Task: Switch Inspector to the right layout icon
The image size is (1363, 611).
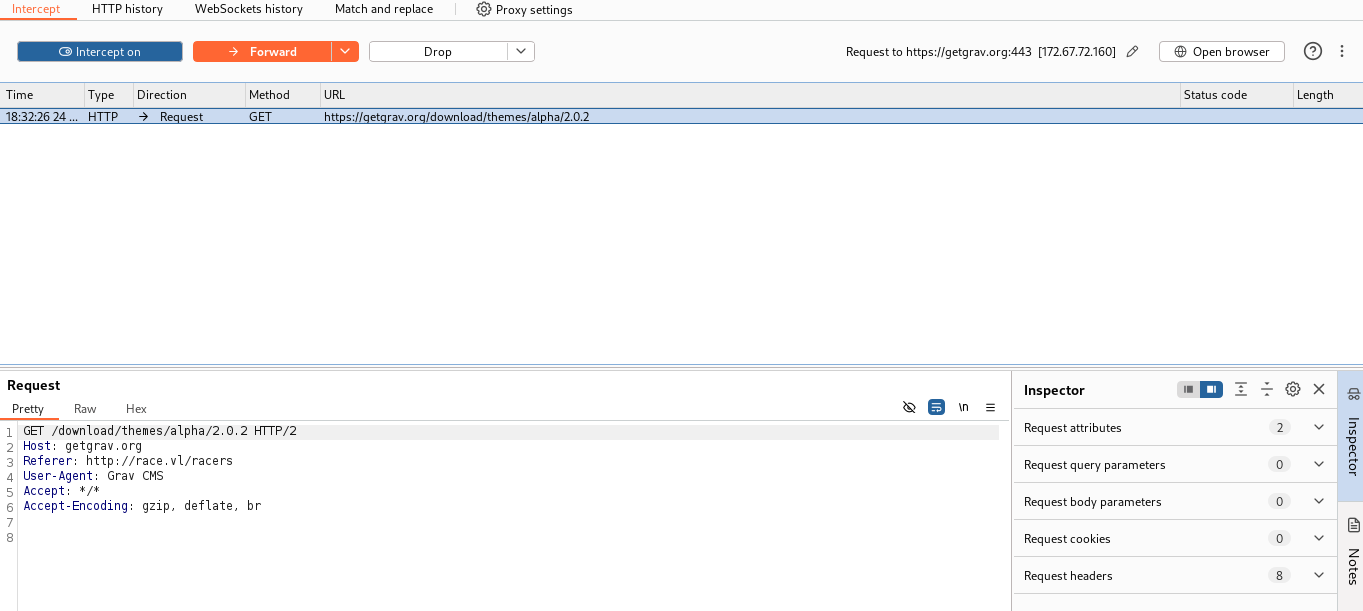Action: (x=1211, y=390)
